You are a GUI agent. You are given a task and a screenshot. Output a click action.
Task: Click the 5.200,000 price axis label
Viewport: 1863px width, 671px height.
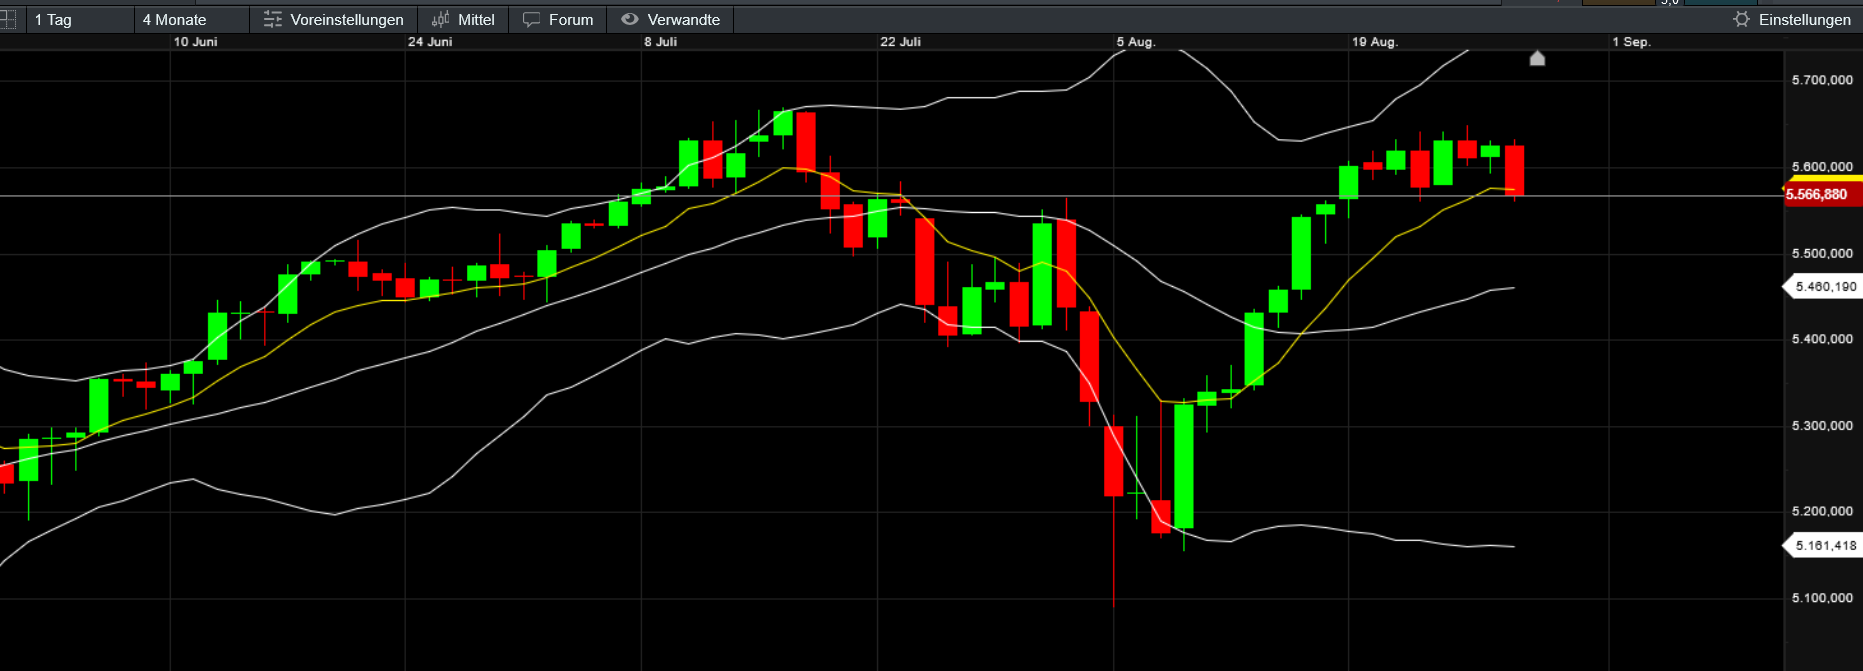coord(1822,511)
